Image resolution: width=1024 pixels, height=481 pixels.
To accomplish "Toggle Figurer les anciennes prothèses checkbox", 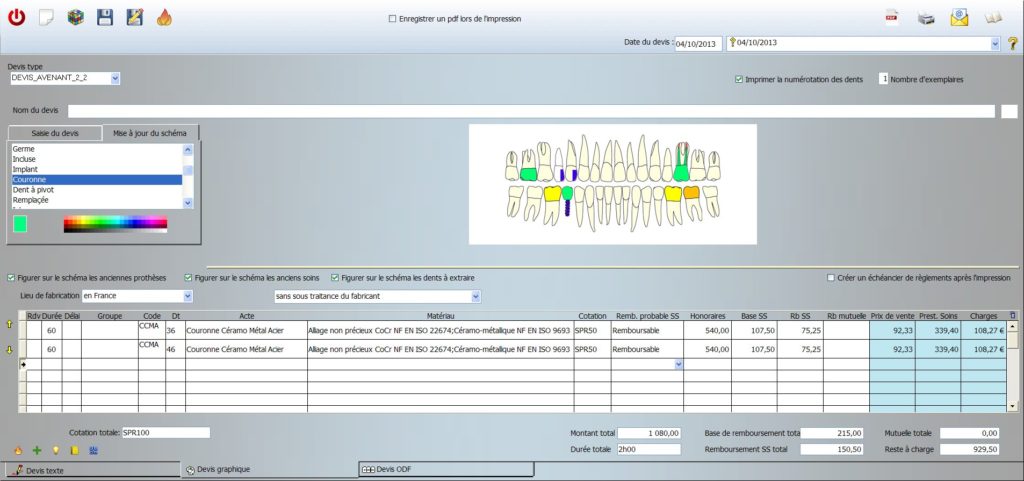I will (11, 278).
